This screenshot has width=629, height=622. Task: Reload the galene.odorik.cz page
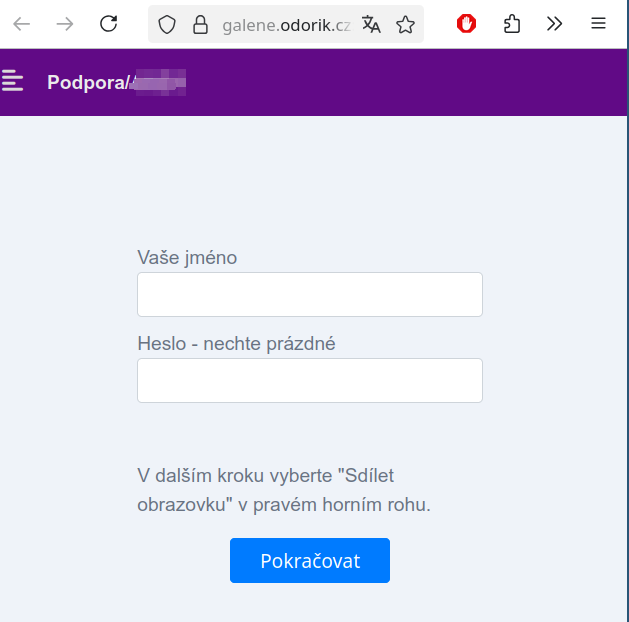coord(108,24)
